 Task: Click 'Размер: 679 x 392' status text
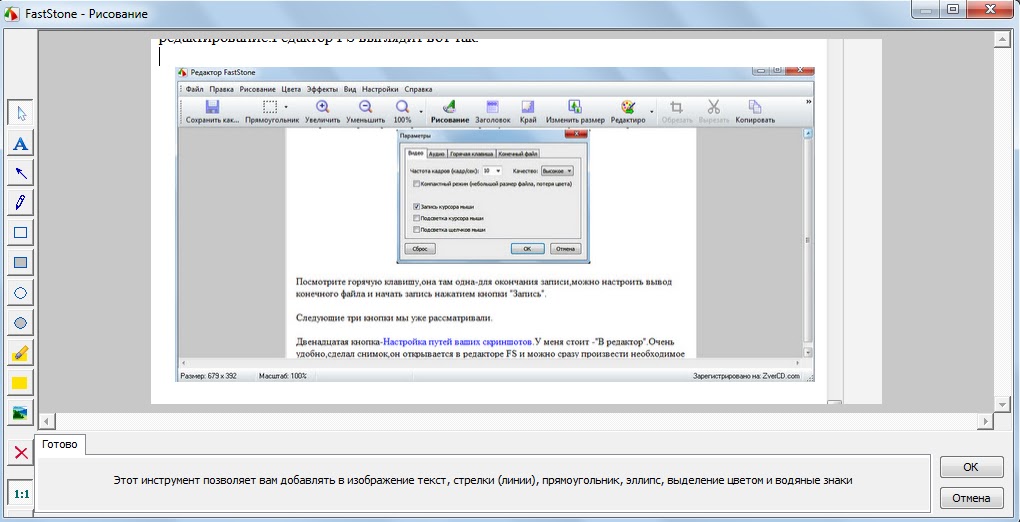tap(208, 376)
